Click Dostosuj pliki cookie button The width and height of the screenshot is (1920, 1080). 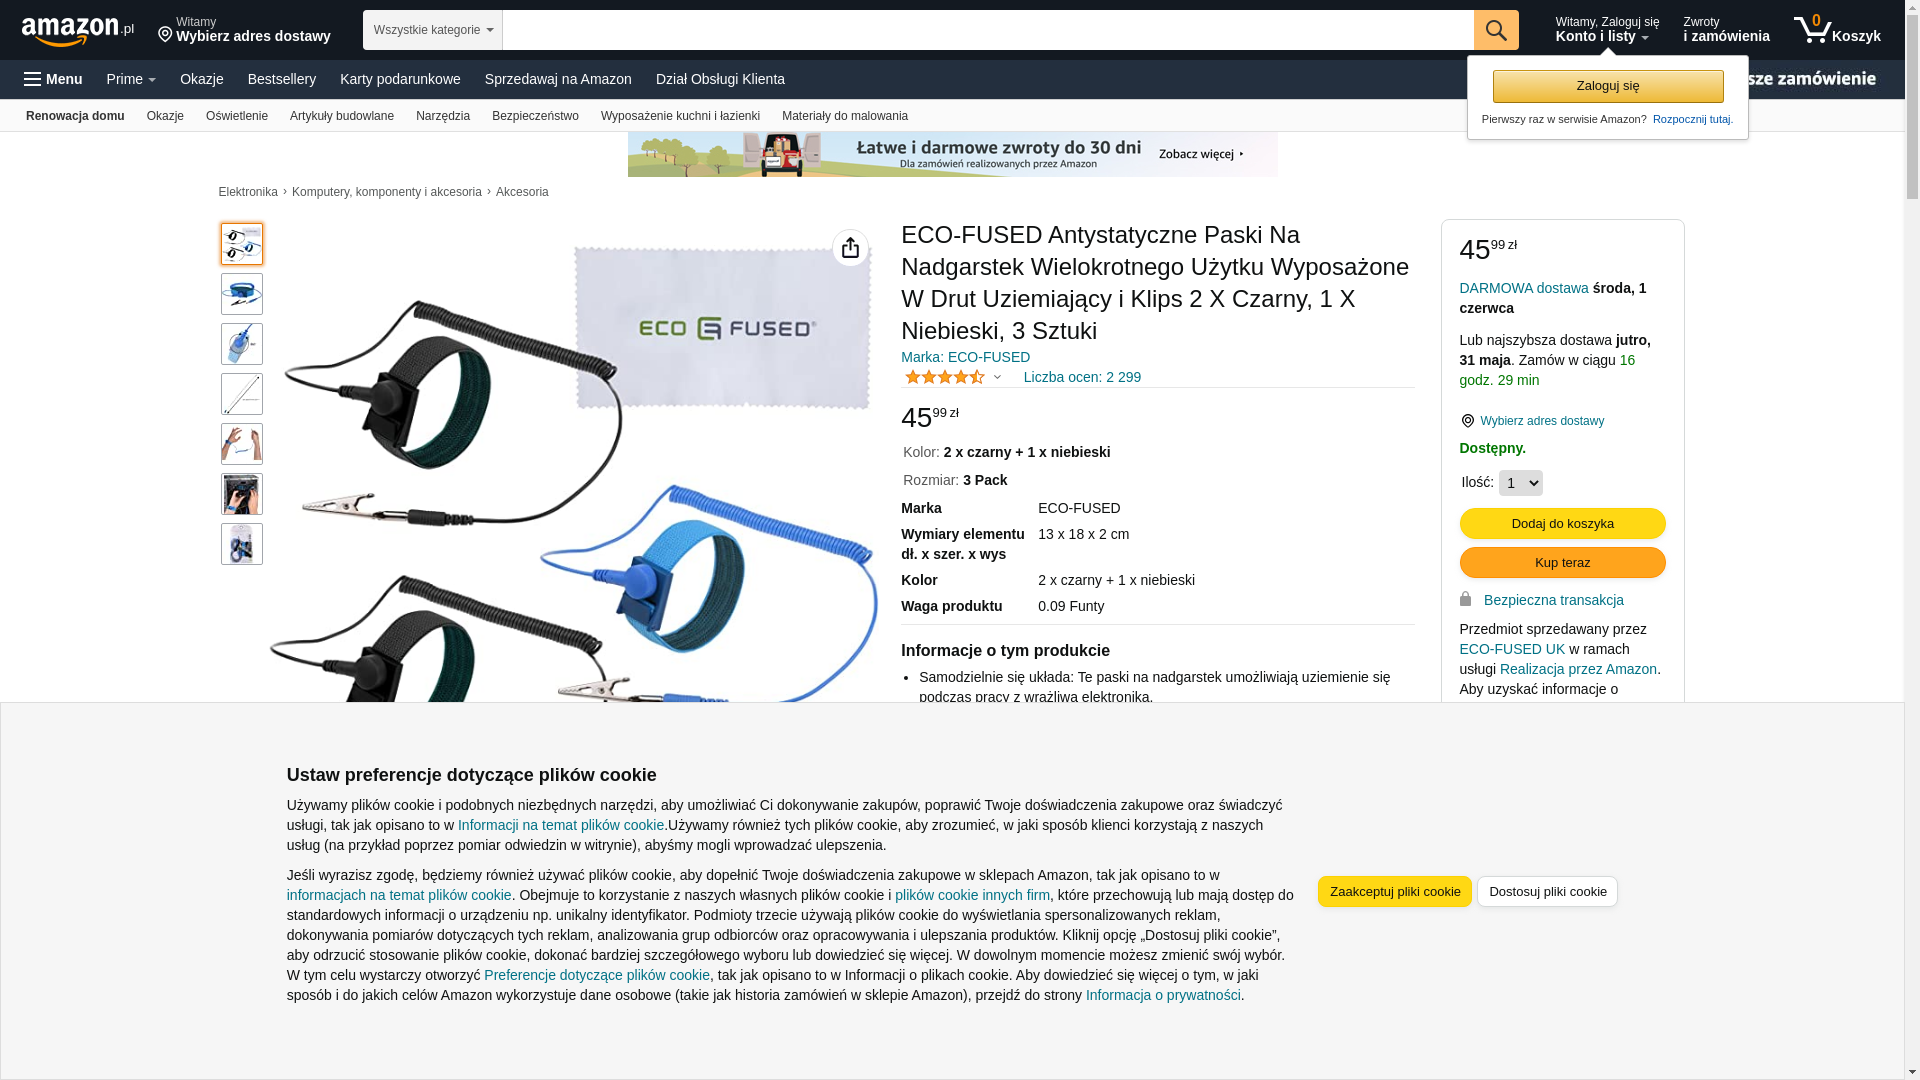pos(1547,891)
